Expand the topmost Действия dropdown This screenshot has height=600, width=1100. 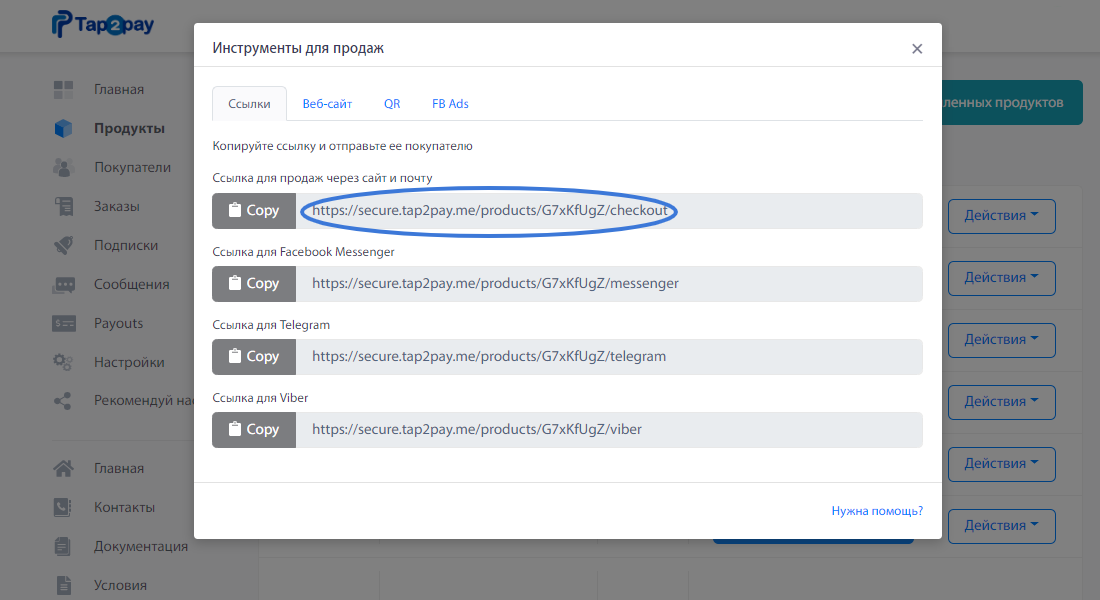click(x=1001, y=216)
